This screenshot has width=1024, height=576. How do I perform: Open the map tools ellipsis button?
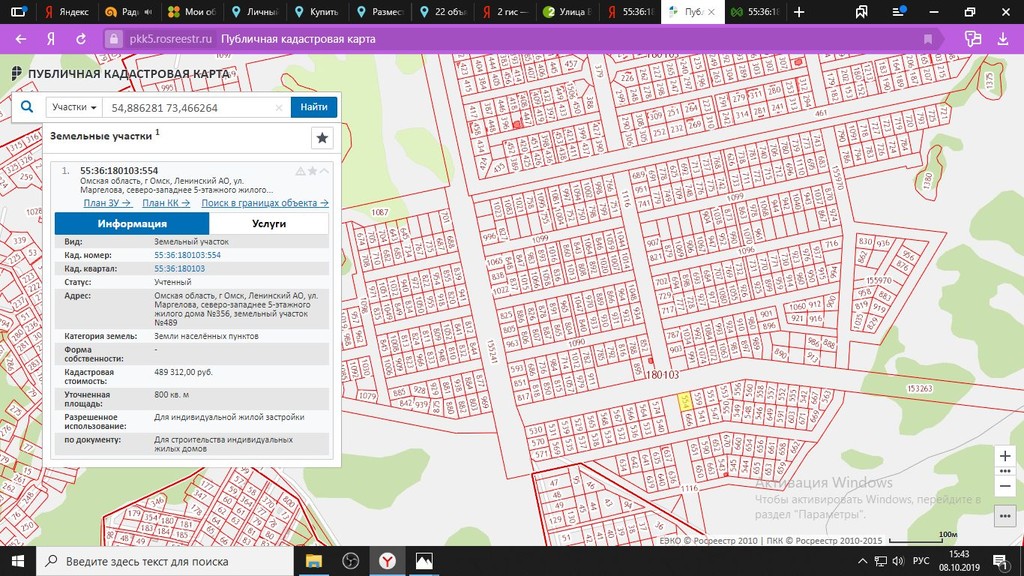coord(1005,515)
